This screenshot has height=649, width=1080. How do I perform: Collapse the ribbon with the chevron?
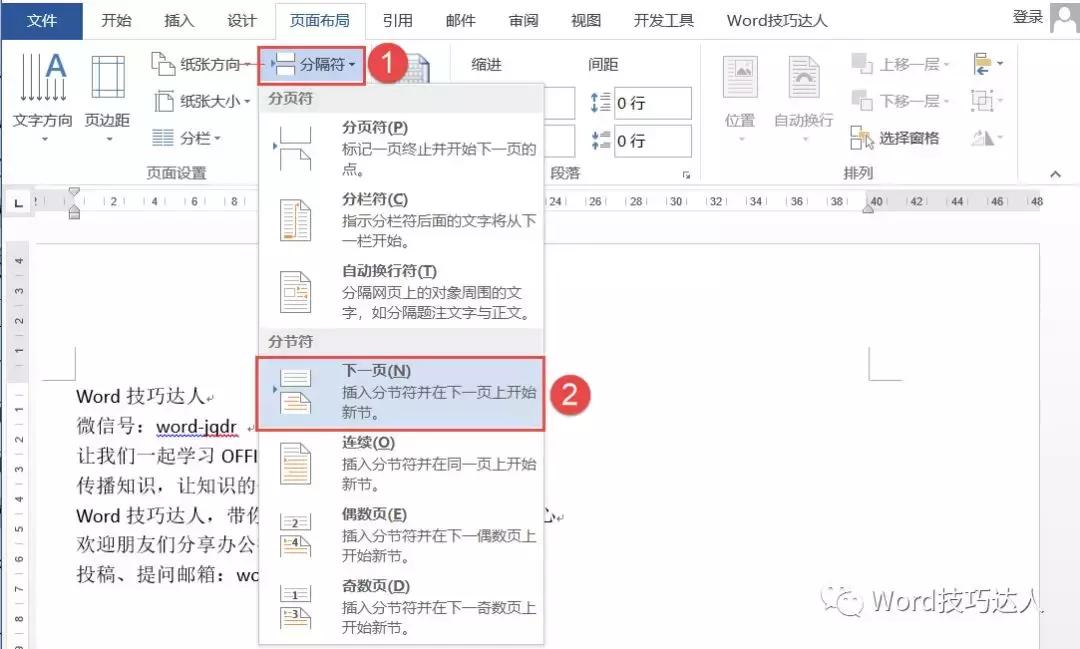click(x=1055, y=172)
